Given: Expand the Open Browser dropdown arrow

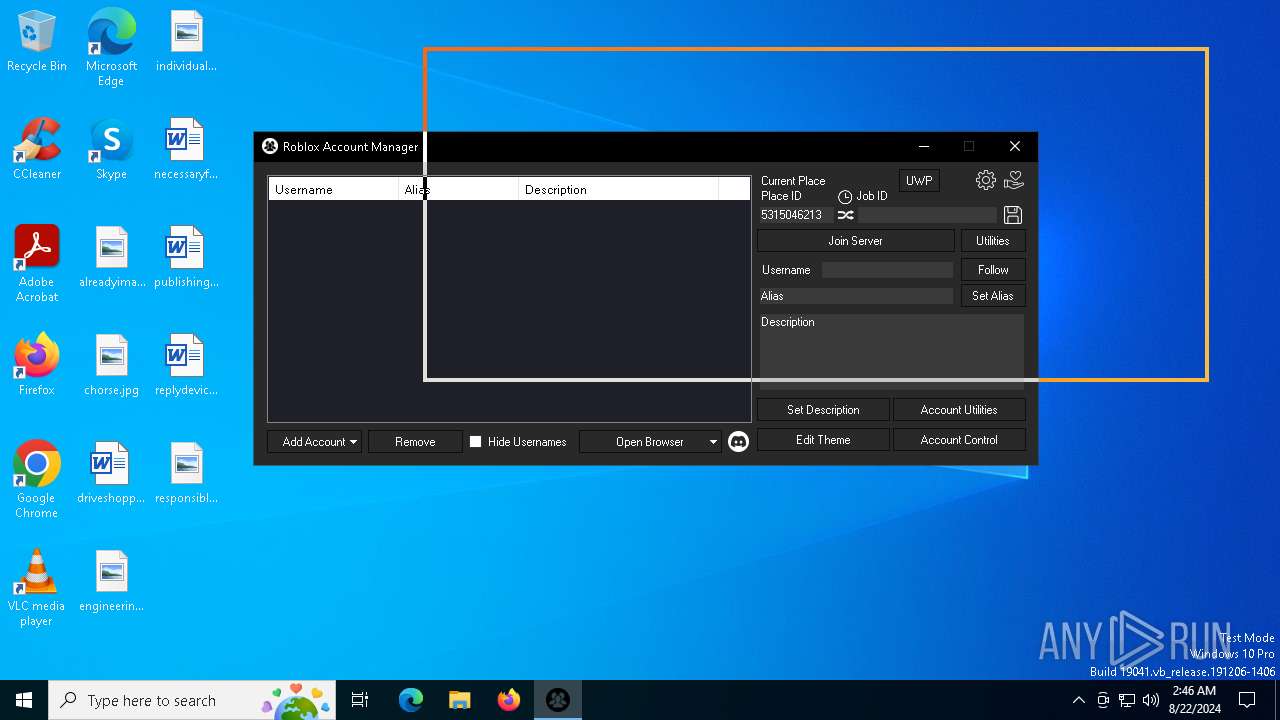Looking at the screenshot, I should 713,442.
